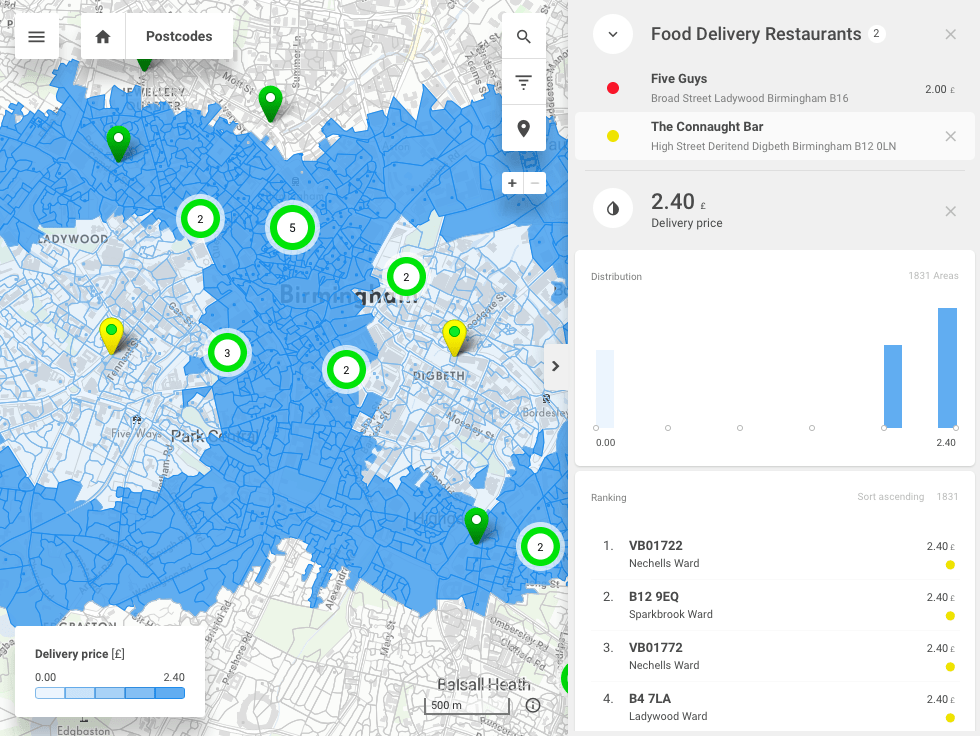980x736 pixels.
Task: Open map info near the scale bar
Action: [x=533, y=705]
